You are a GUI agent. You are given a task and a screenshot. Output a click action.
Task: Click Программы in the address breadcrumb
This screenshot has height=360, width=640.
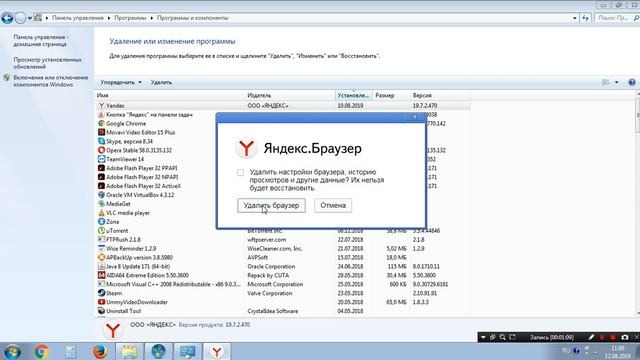pos(130,18)
